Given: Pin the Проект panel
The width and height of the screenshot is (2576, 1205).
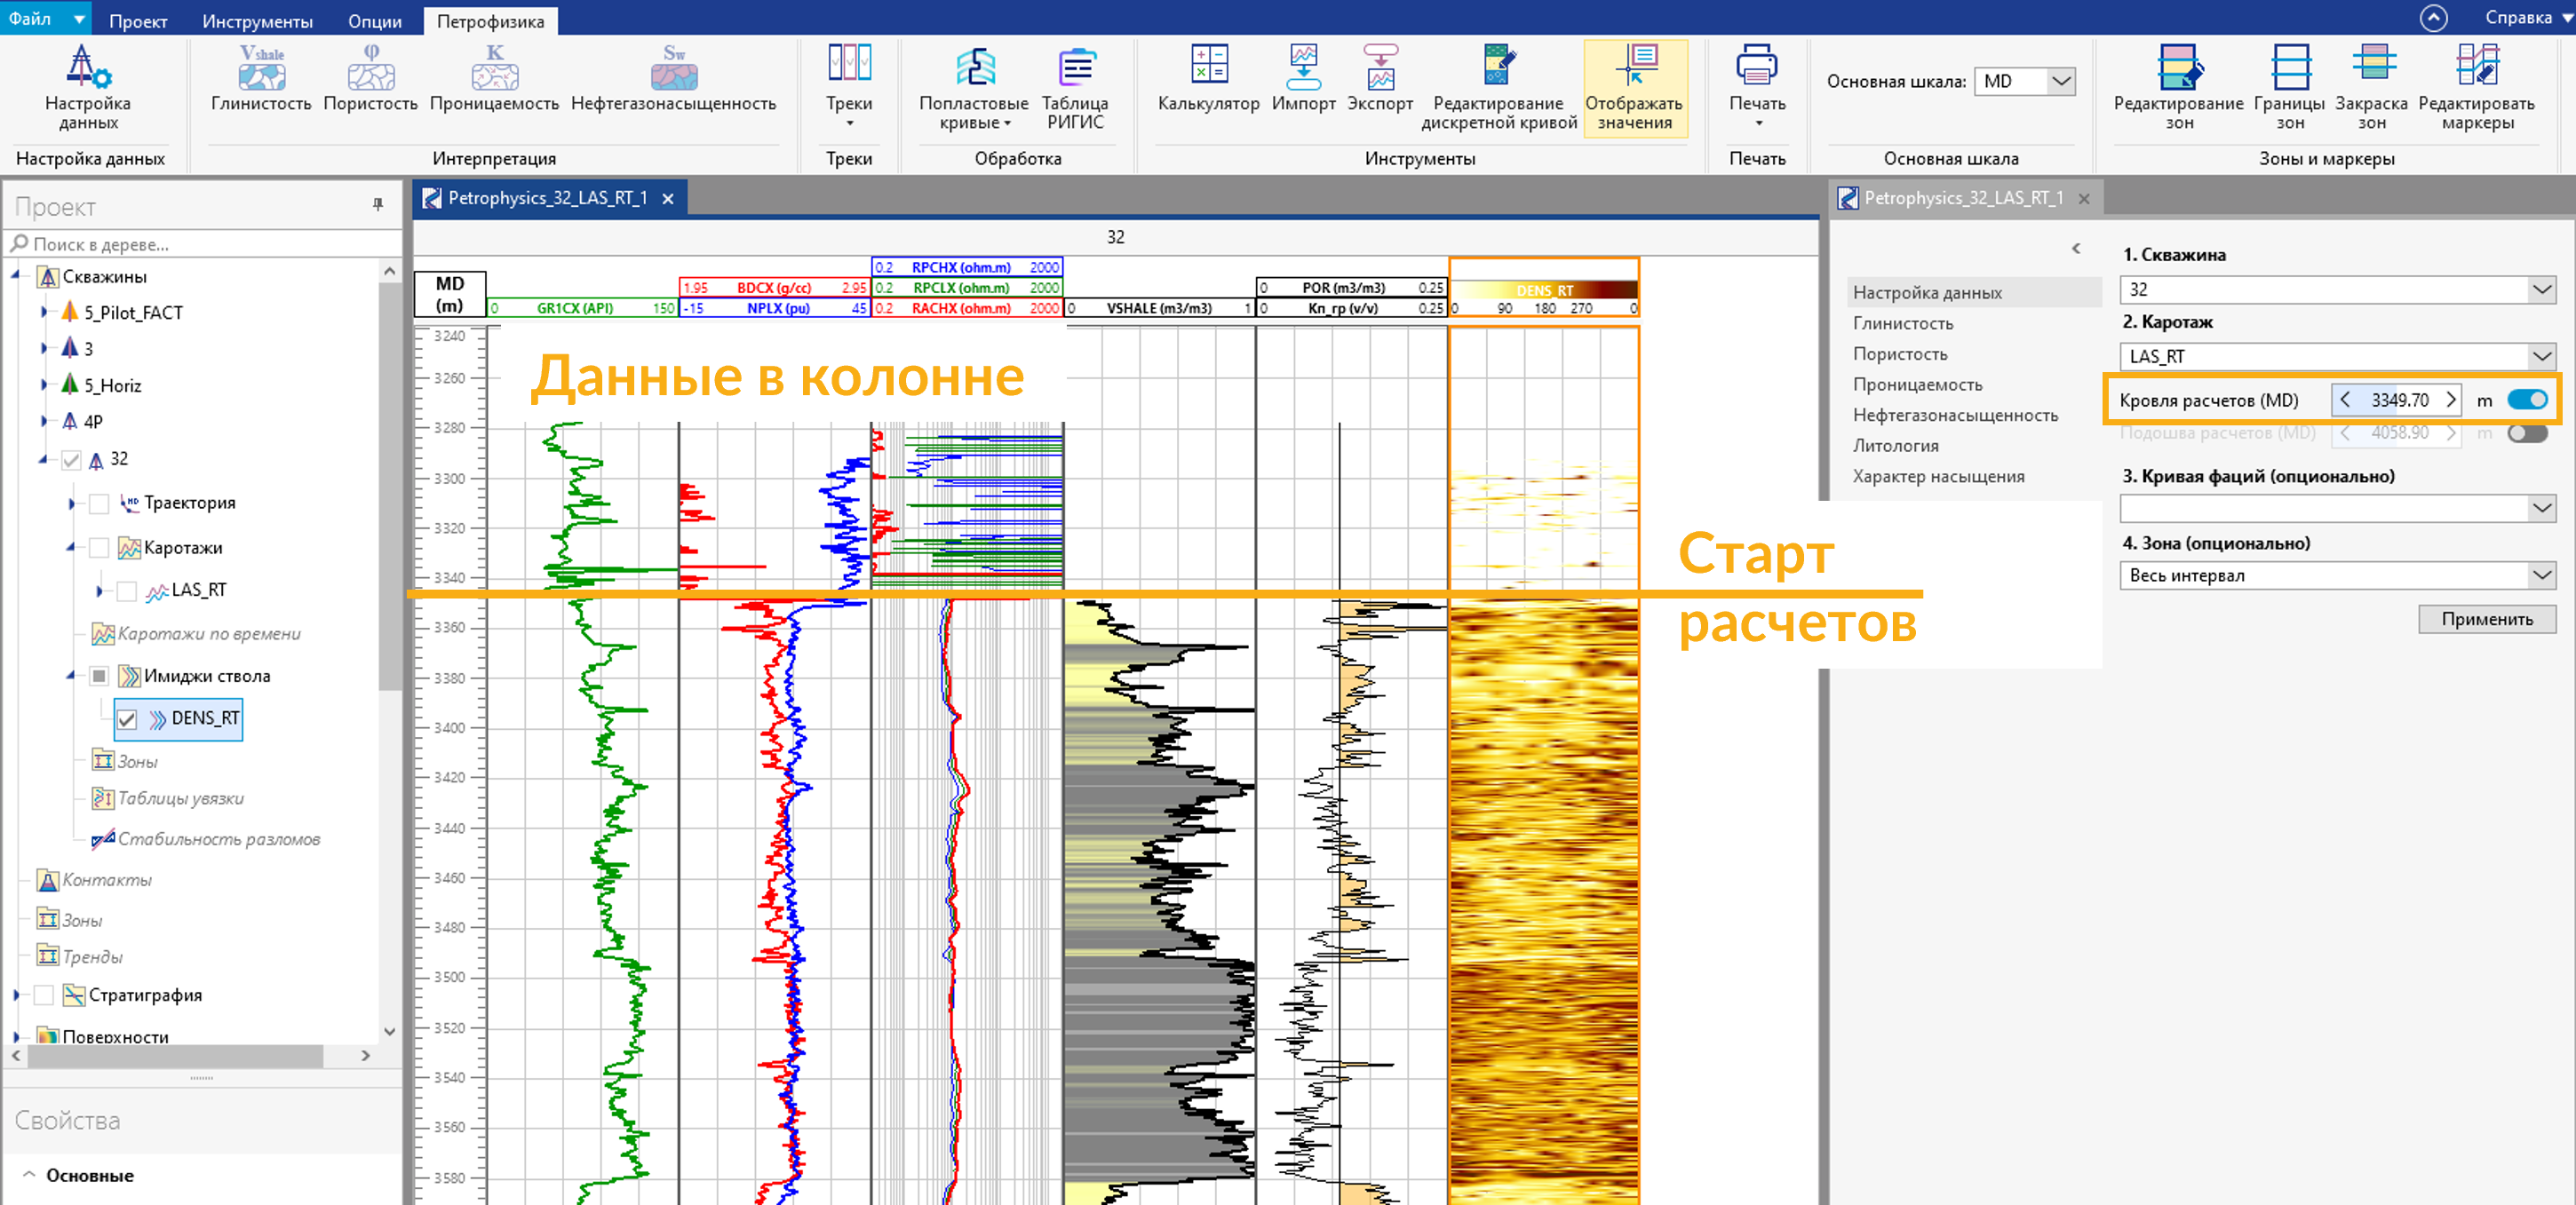Looking at the screenshot, I should [378, 205].
